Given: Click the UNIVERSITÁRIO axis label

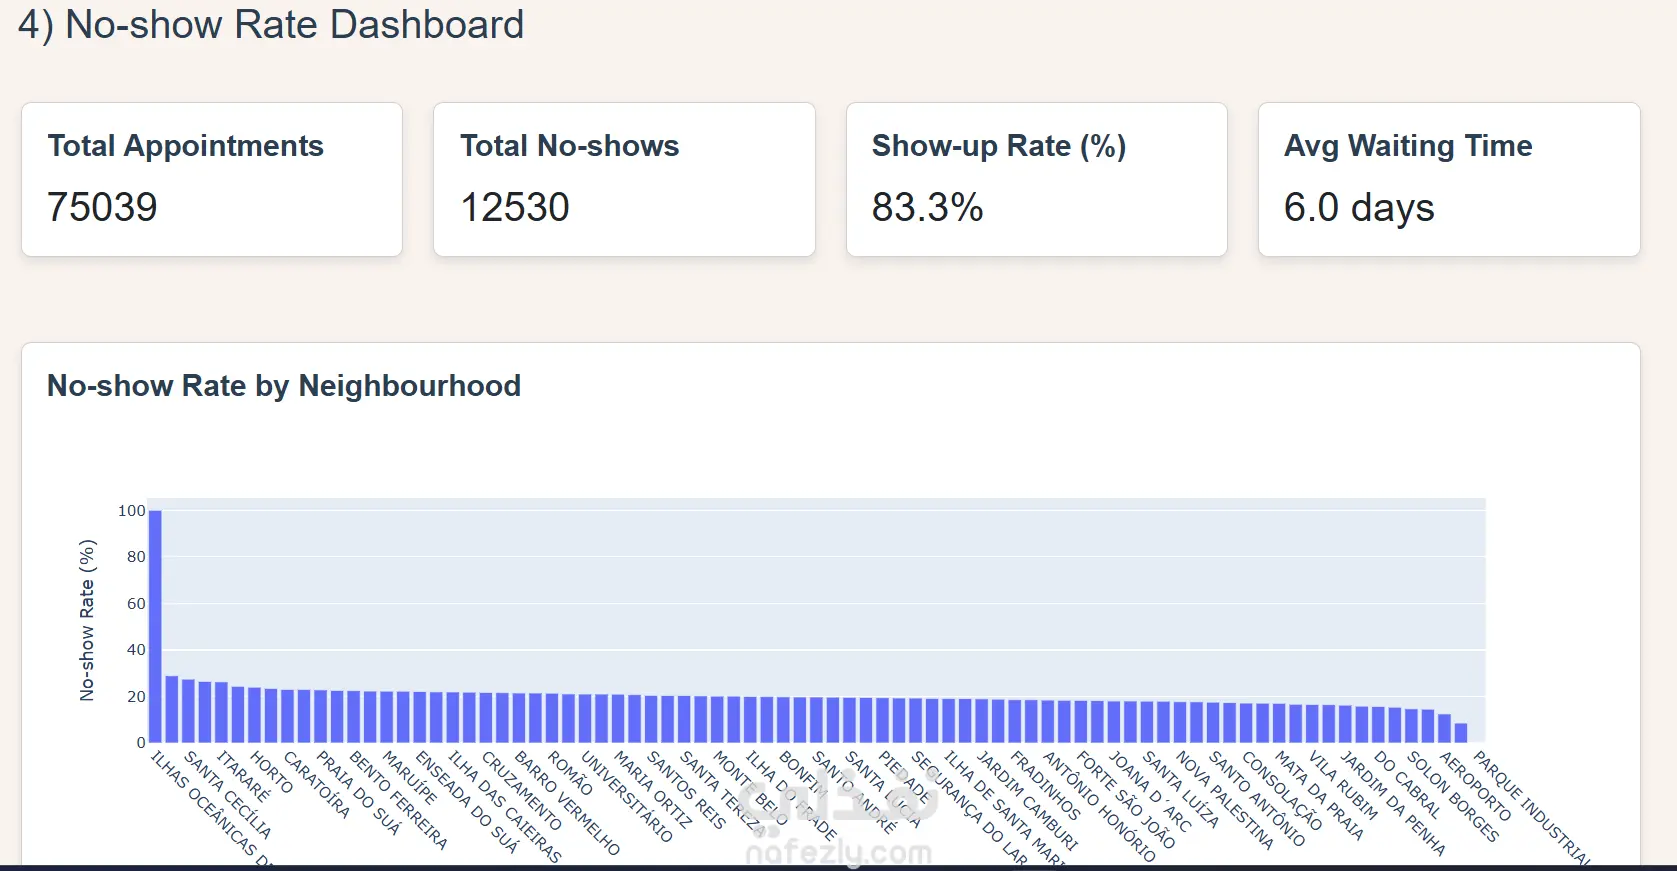Looking at the screenshot, I should (x=627, y=796).
